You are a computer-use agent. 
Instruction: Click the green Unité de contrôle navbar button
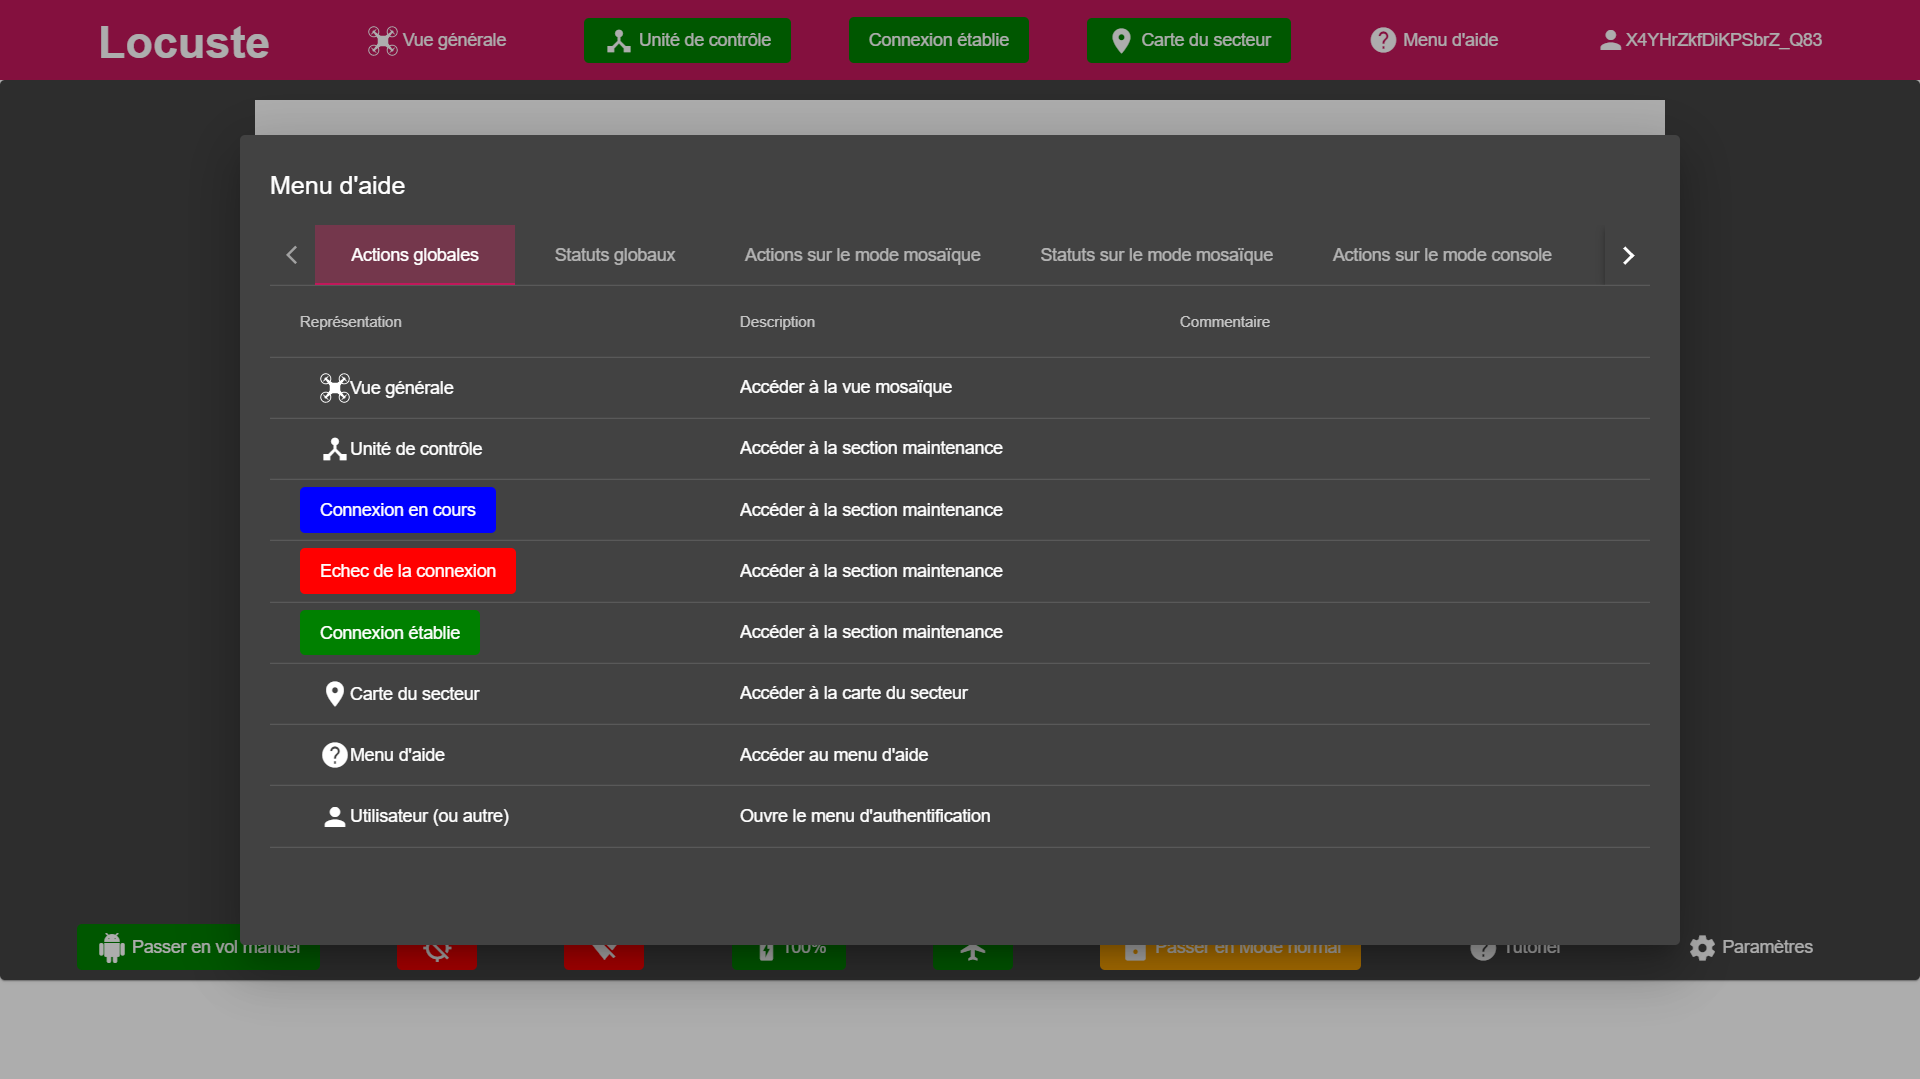[x=688, y=40]
